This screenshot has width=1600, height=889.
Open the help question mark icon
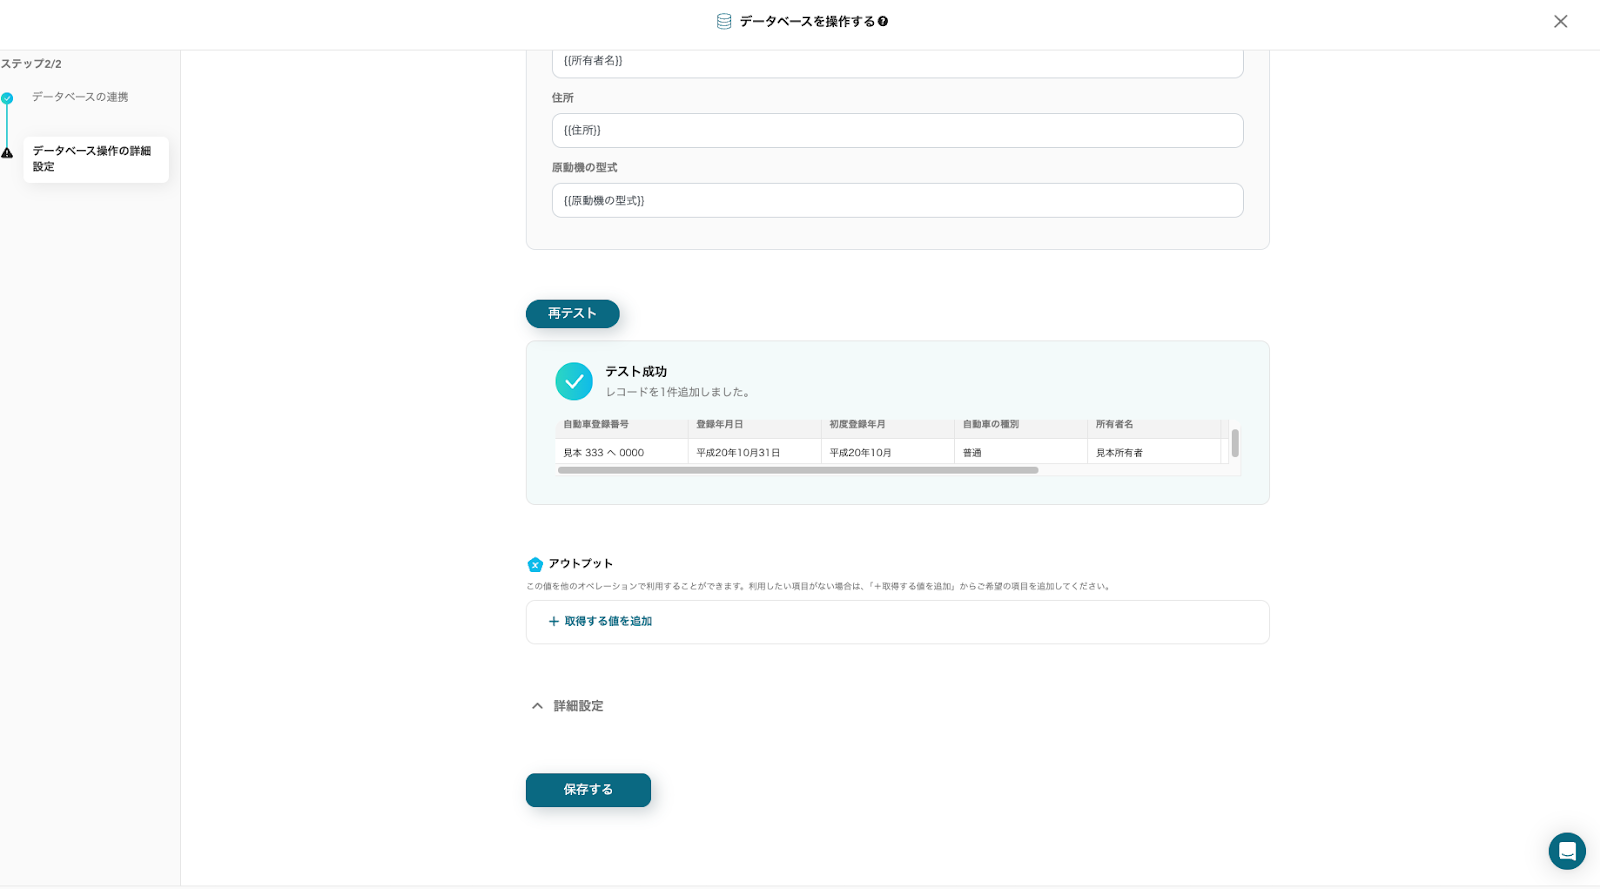tap(883, 21)
